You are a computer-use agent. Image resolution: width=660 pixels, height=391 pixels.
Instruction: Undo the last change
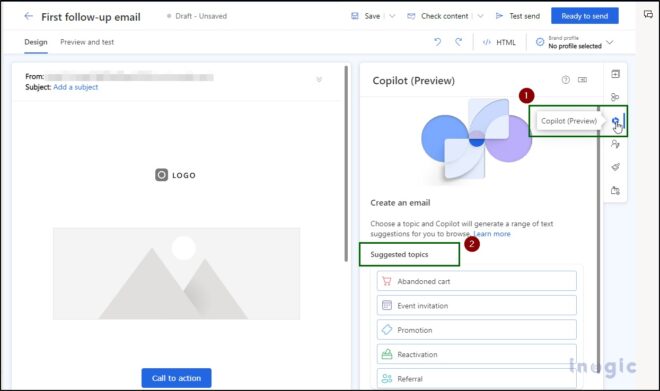(x=438, y=42)
